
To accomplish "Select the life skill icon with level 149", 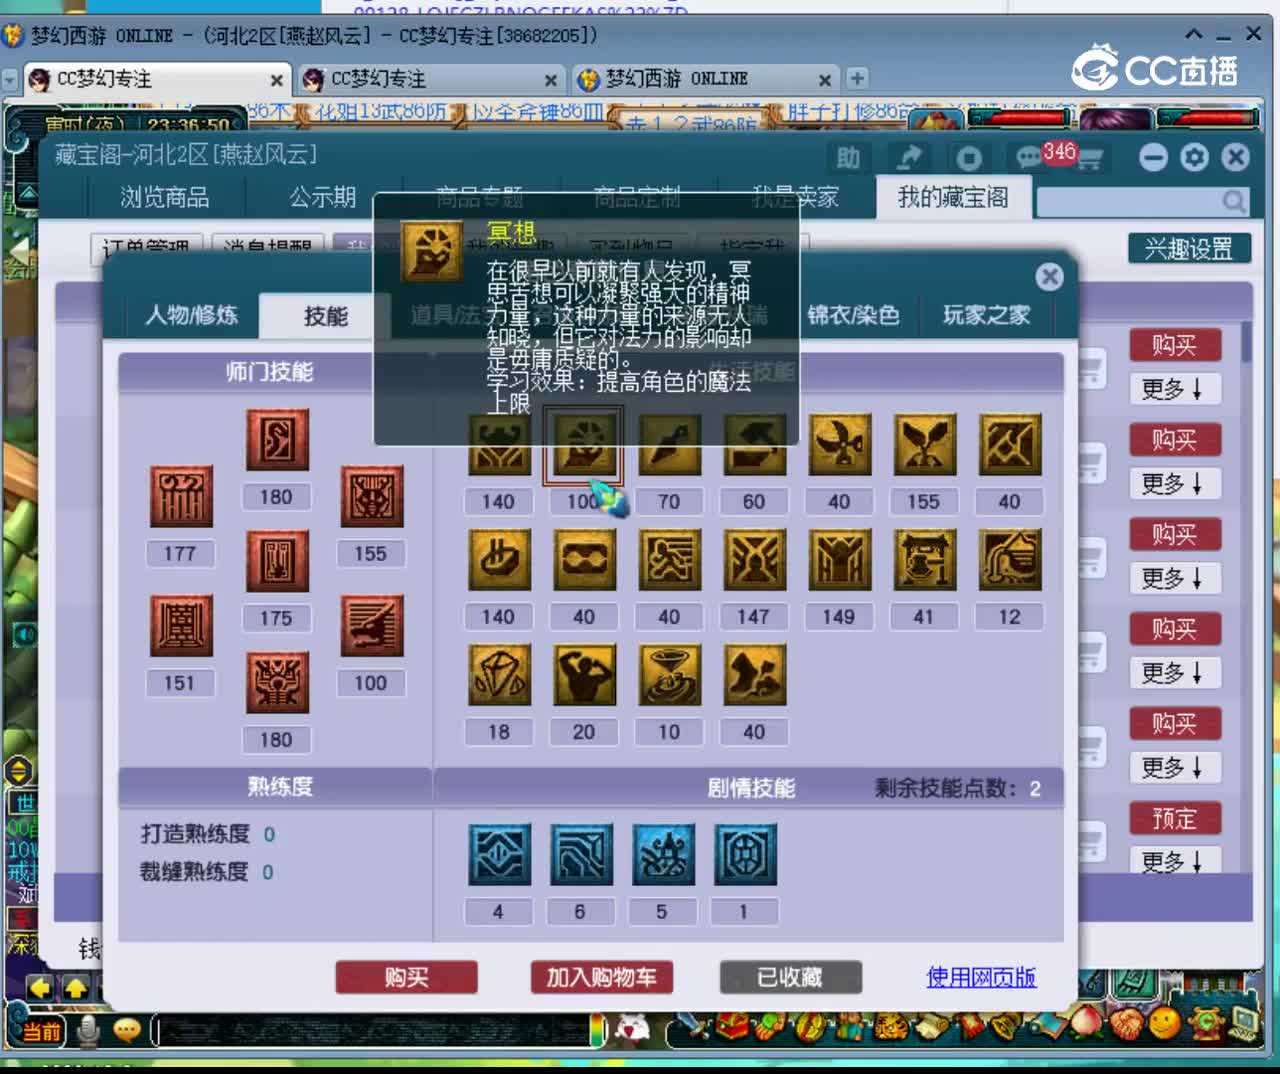I will 838,560.
